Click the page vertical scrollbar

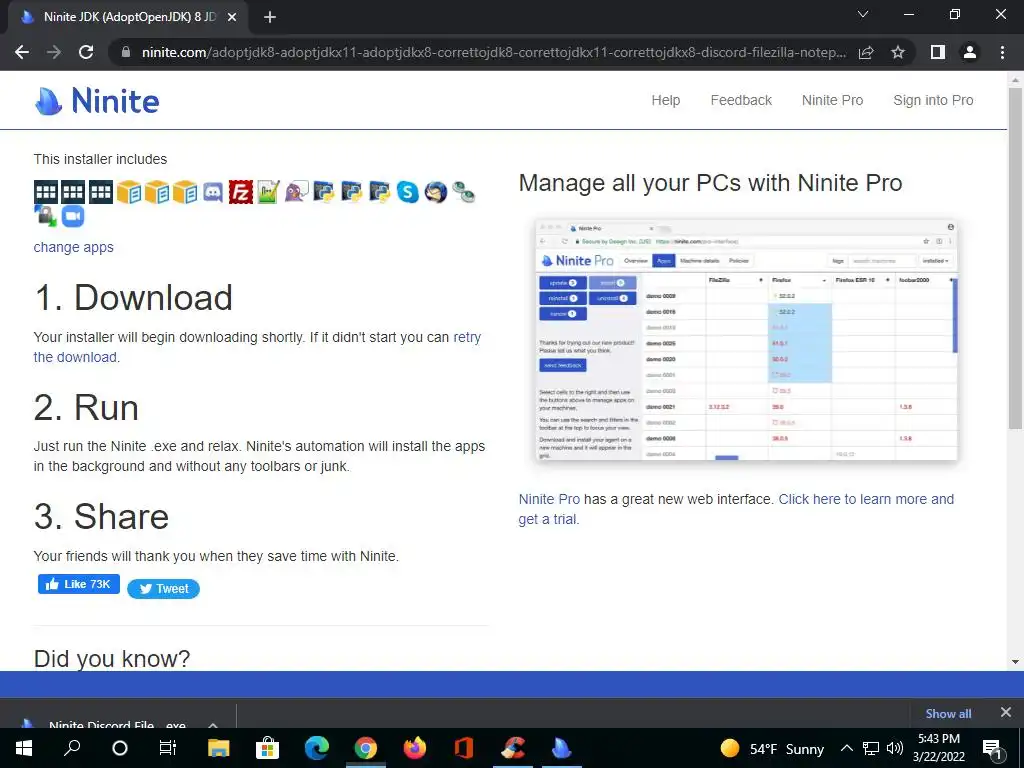1015,259
